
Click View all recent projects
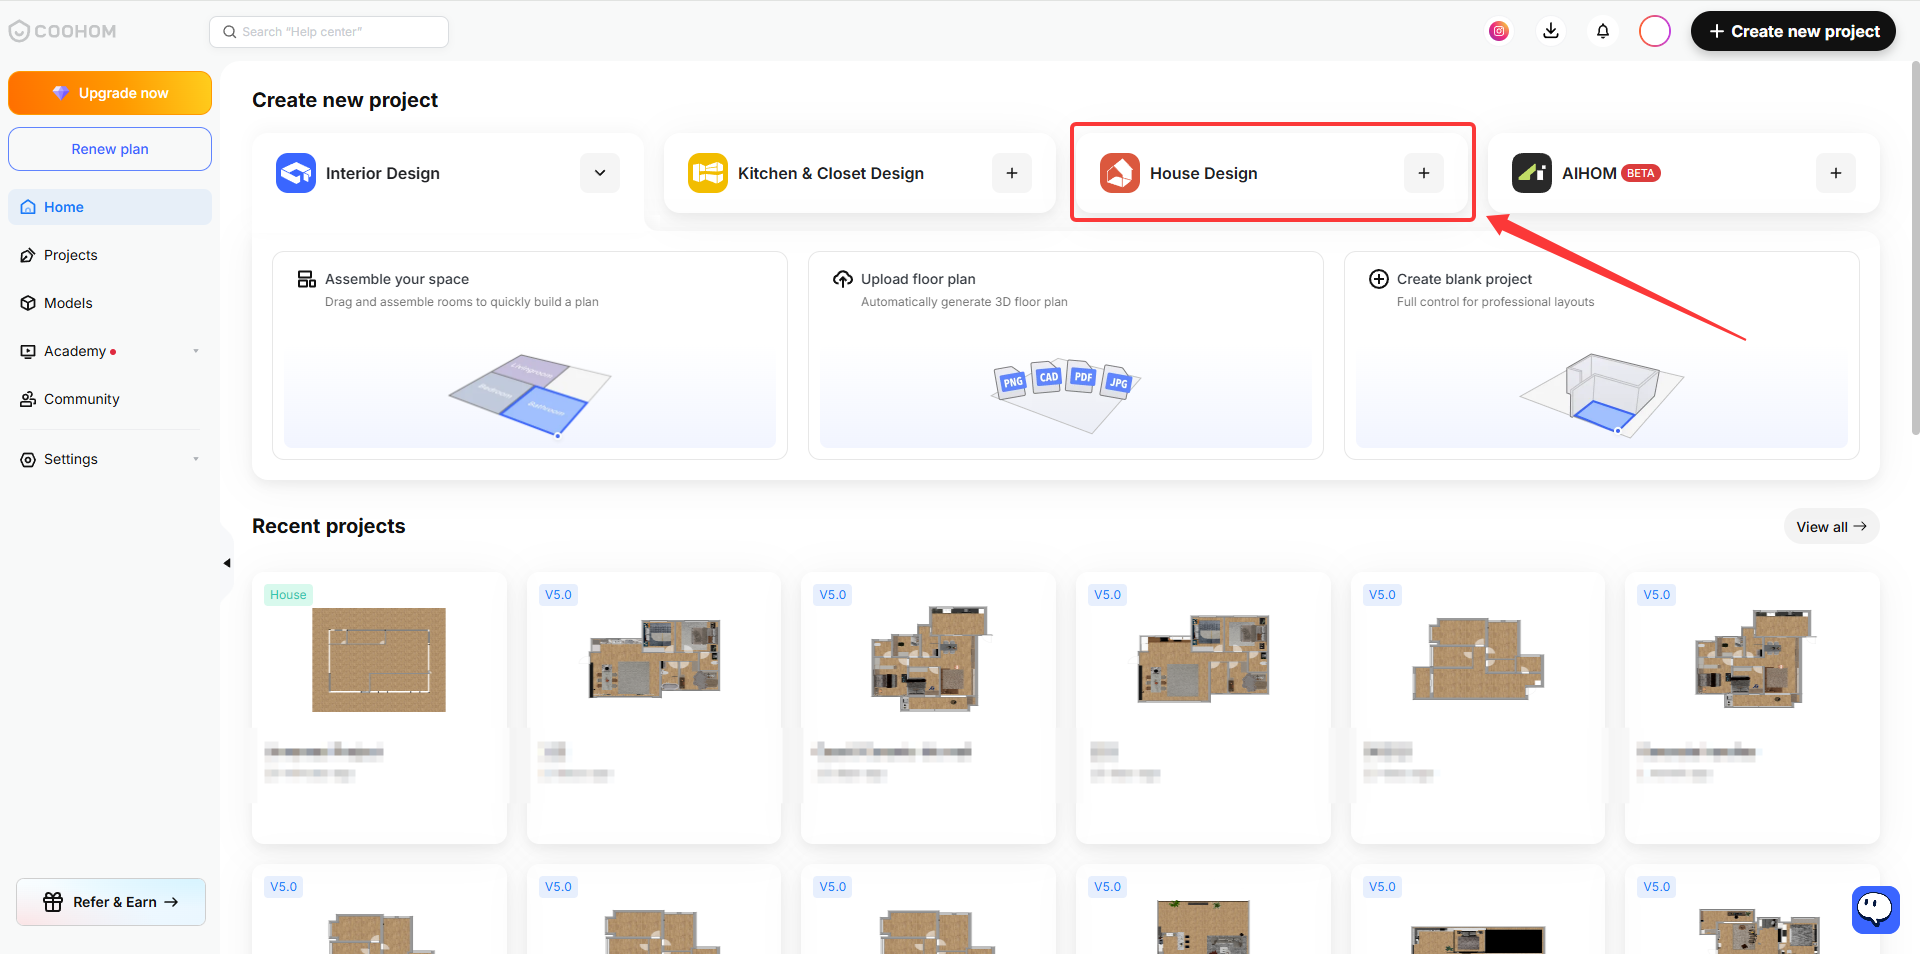coord(1831,527)
